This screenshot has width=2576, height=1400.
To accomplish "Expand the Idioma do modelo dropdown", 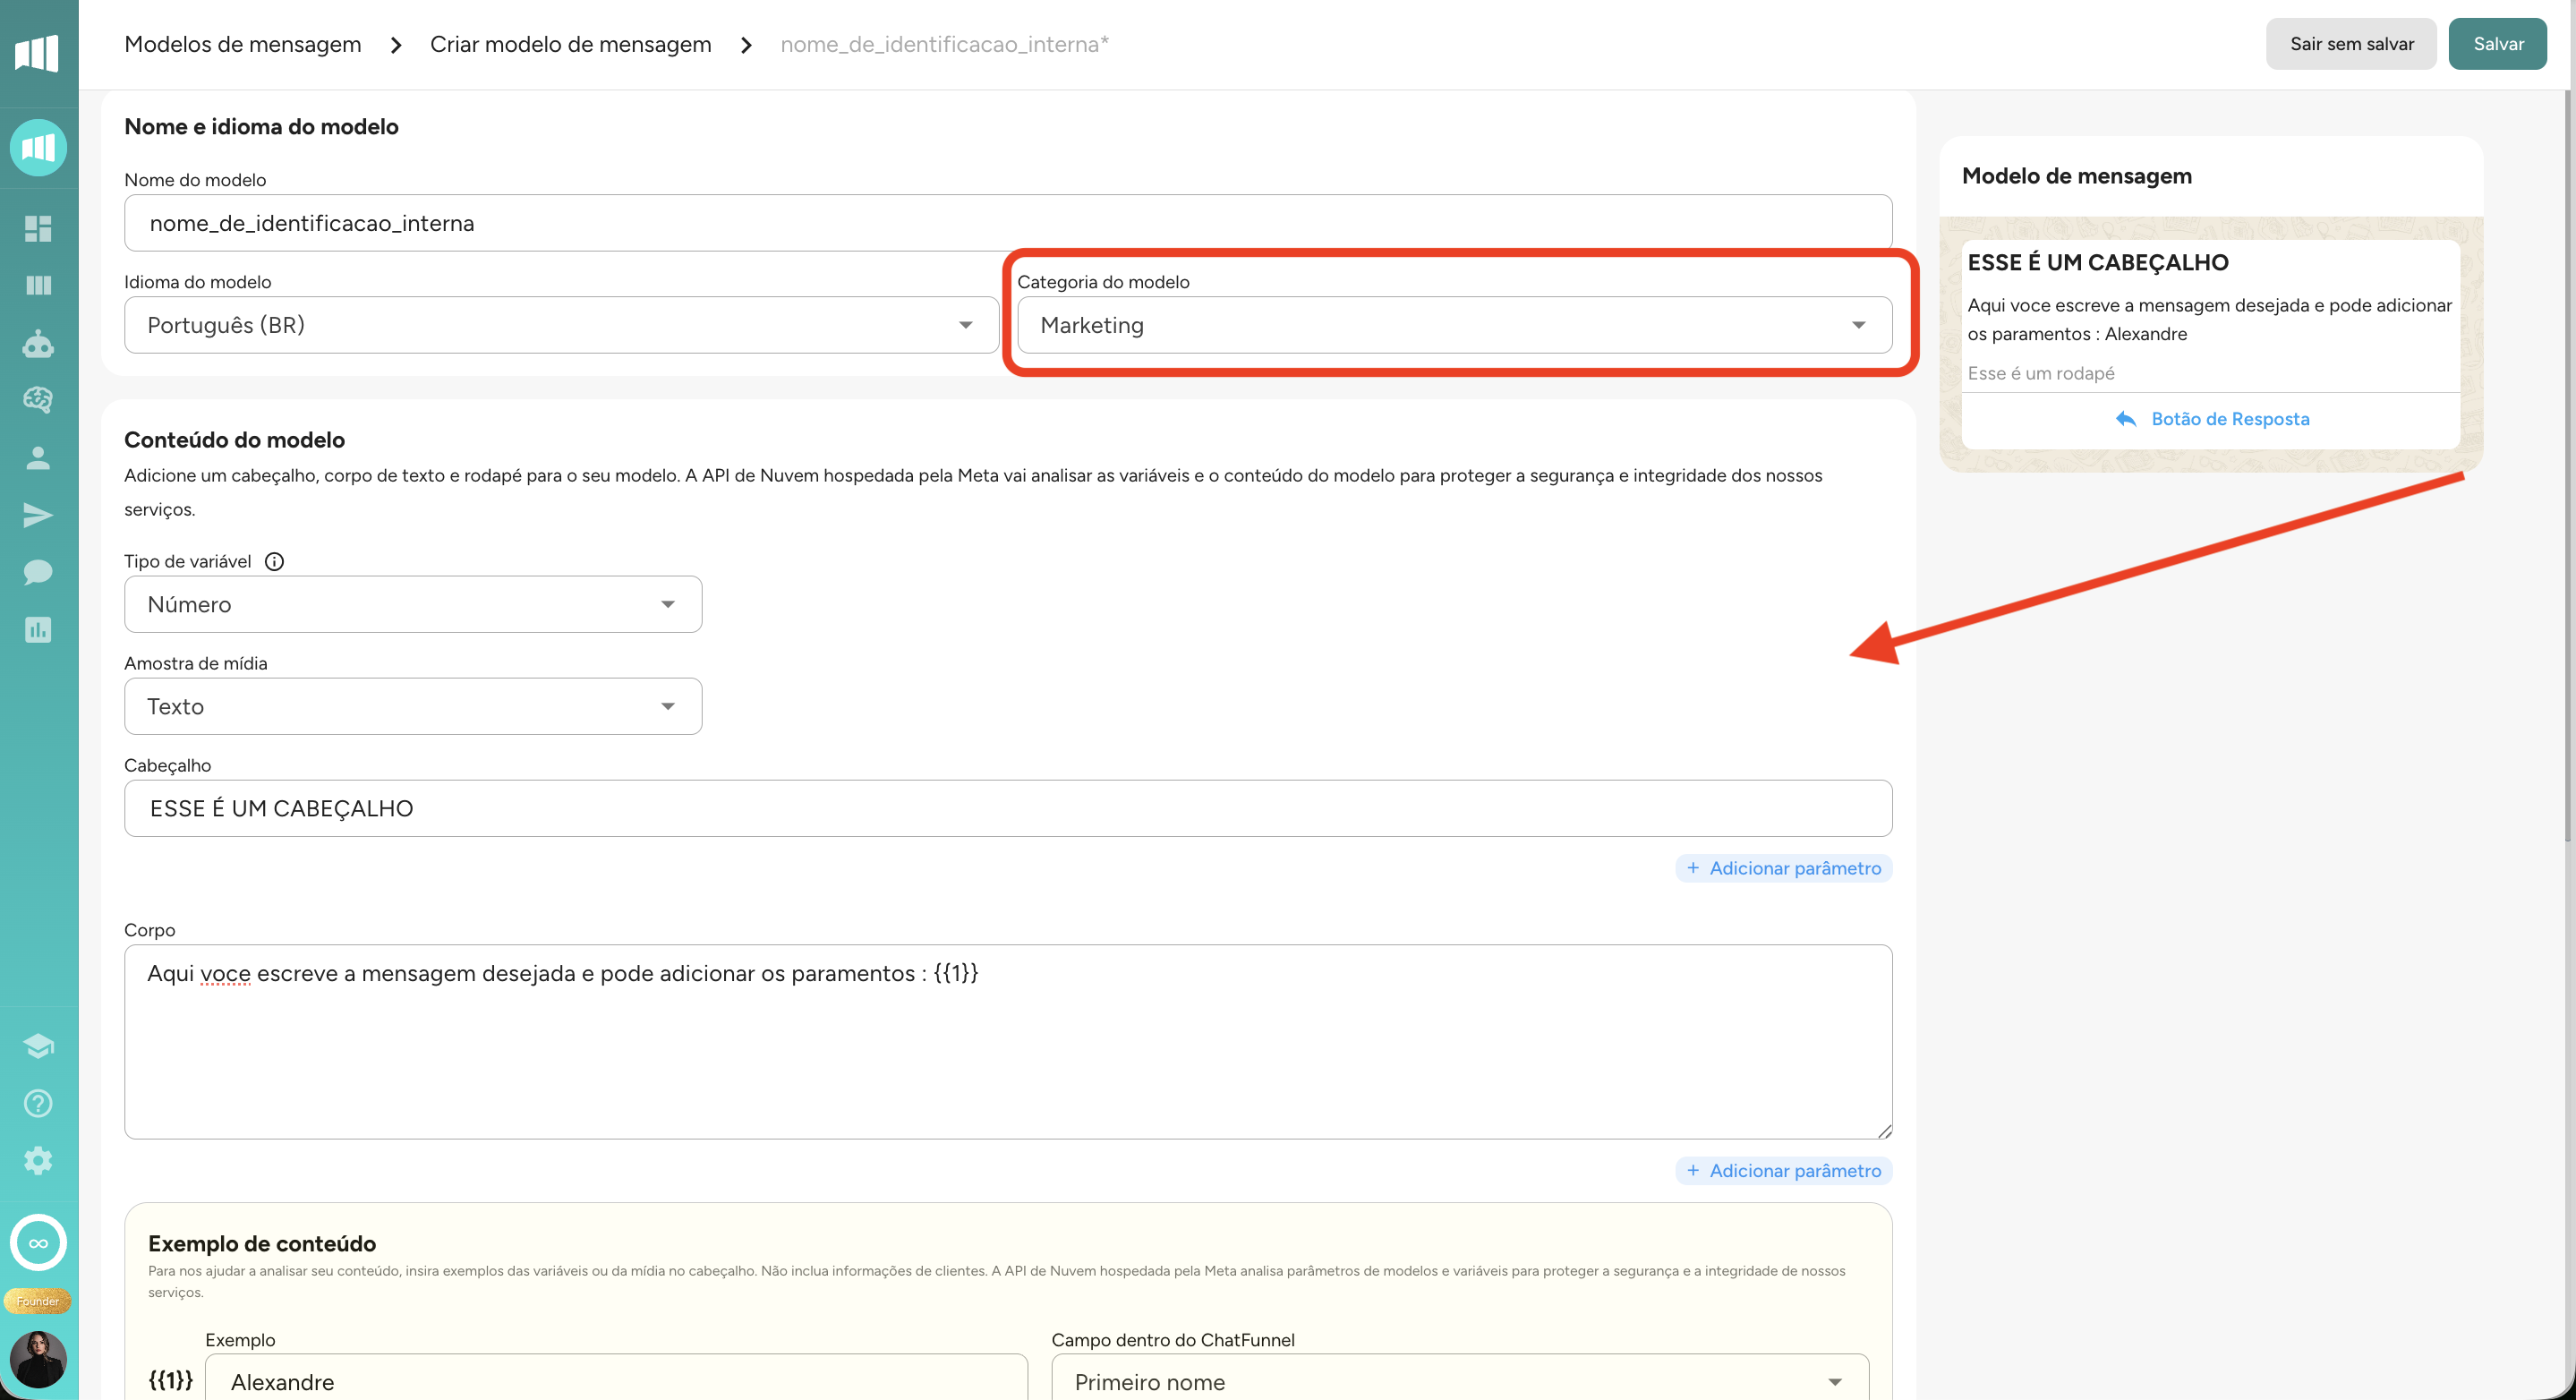I will pyautogui.click(x=561, y=325).
